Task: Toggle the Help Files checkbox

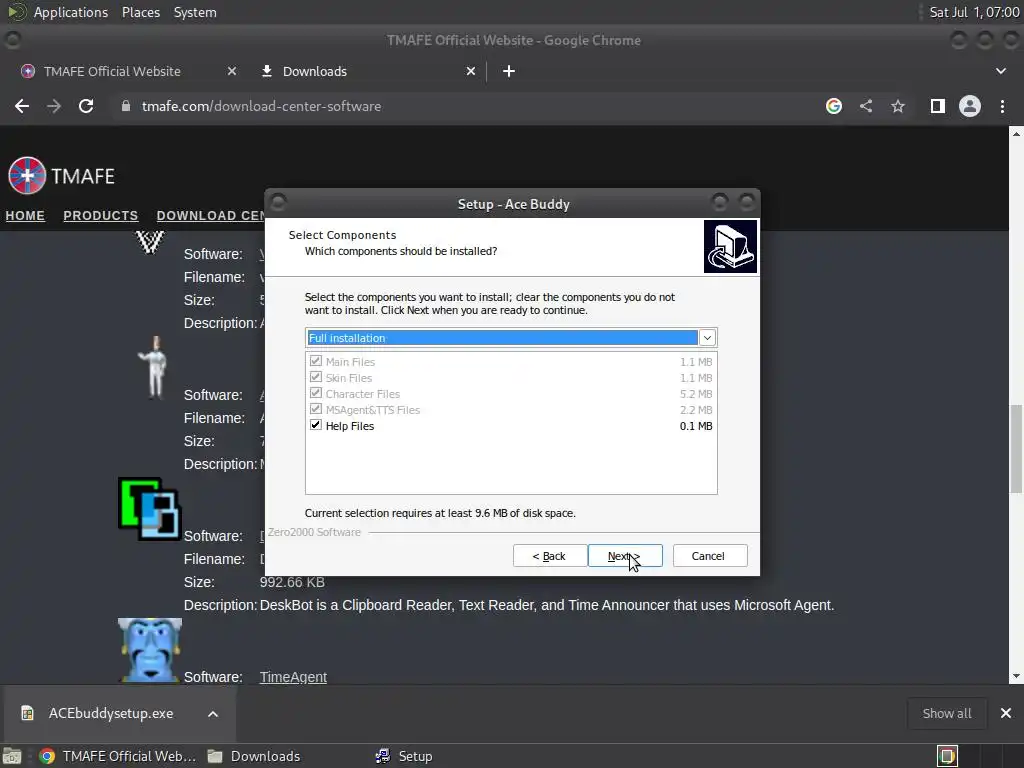Action: (x=315, y=425)
